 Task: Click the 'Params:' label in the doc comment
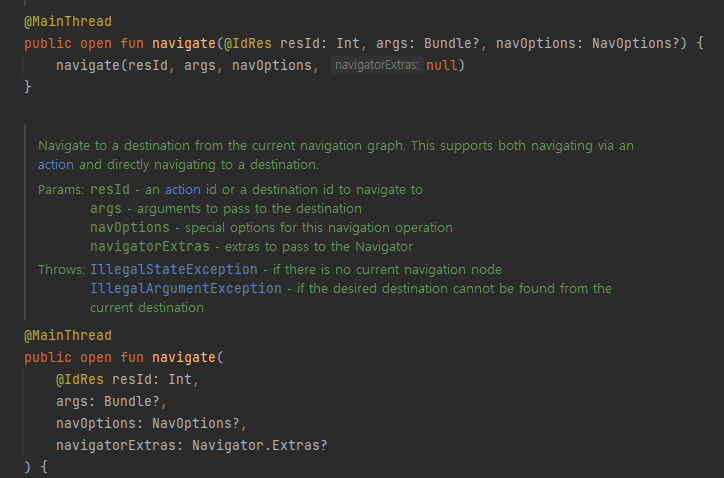pos(61,190)
